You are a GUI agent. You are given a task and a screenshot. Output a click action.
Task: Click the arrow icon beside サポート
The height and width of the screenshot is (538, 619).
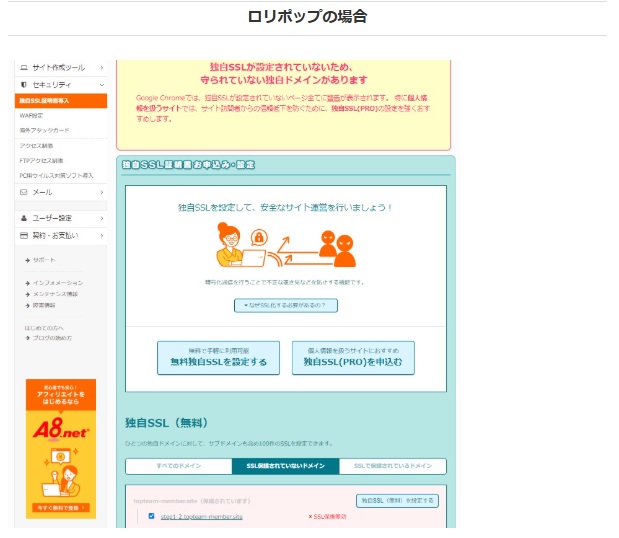(x=27, y=259)
